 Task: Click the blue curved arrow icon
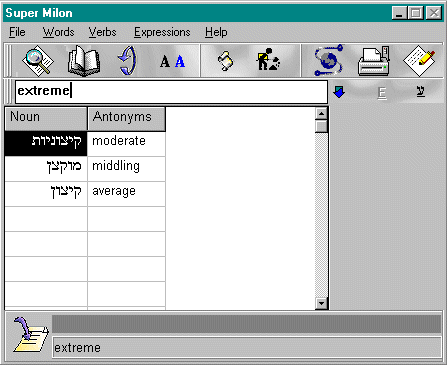pyautogui.click(x=128, y=61)
